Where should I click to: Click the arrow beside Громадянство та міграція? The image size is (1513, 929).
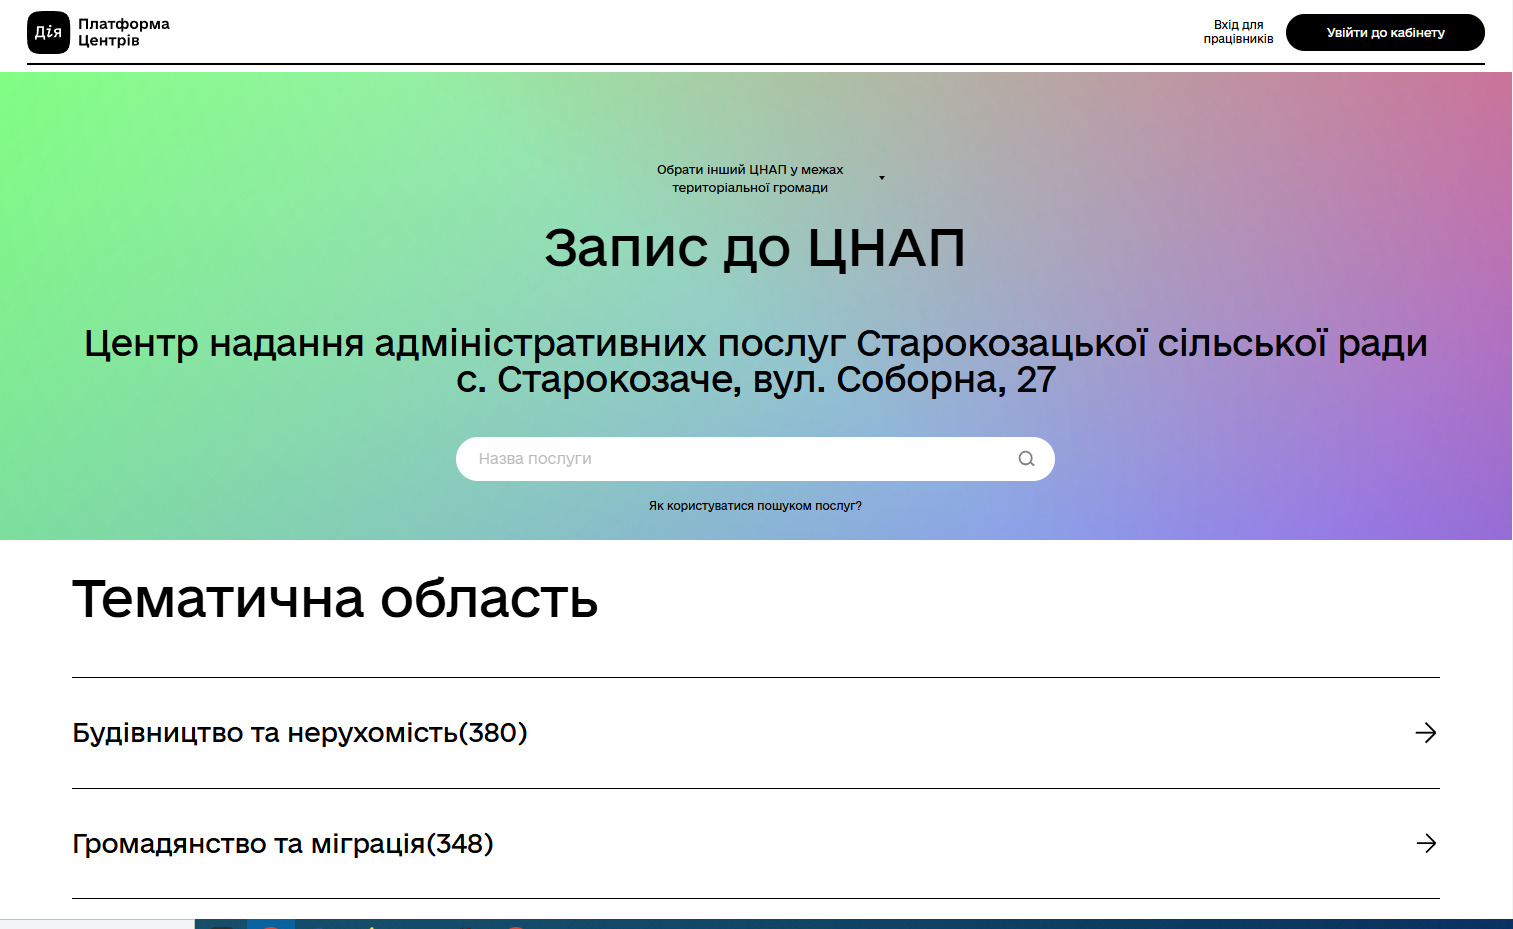coord(1426,844)
